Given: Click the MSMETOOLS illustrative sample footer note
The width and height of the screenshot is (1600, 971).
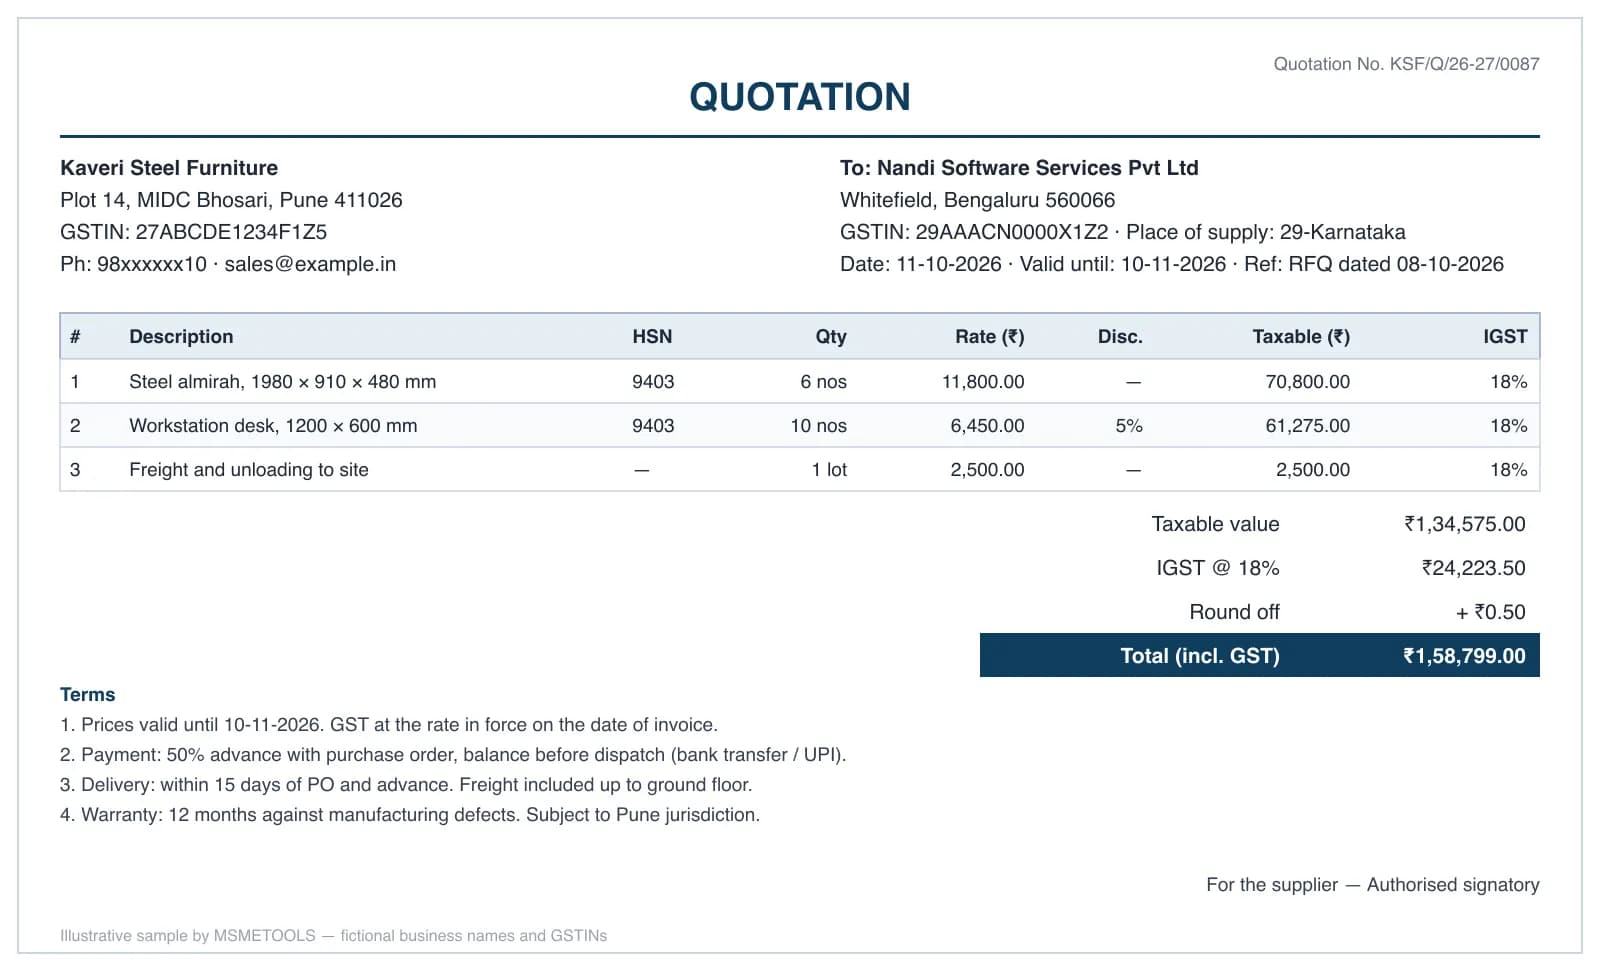Looking at the screenshot, I should [334, 936].
